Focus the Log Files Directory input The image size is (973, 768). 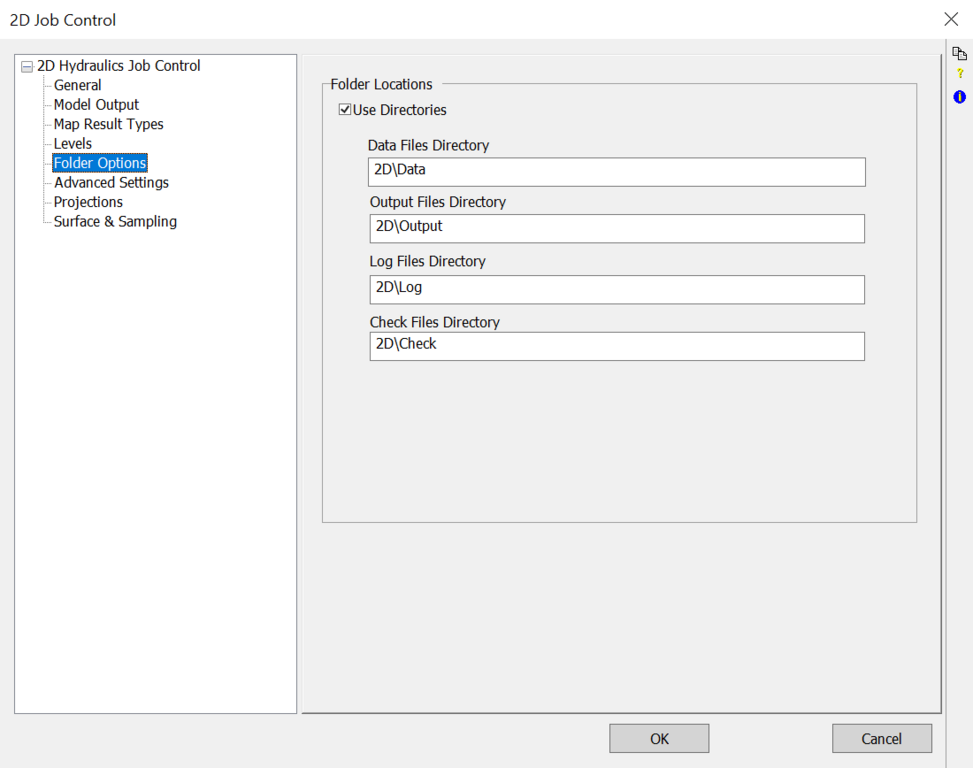[616, 289]
